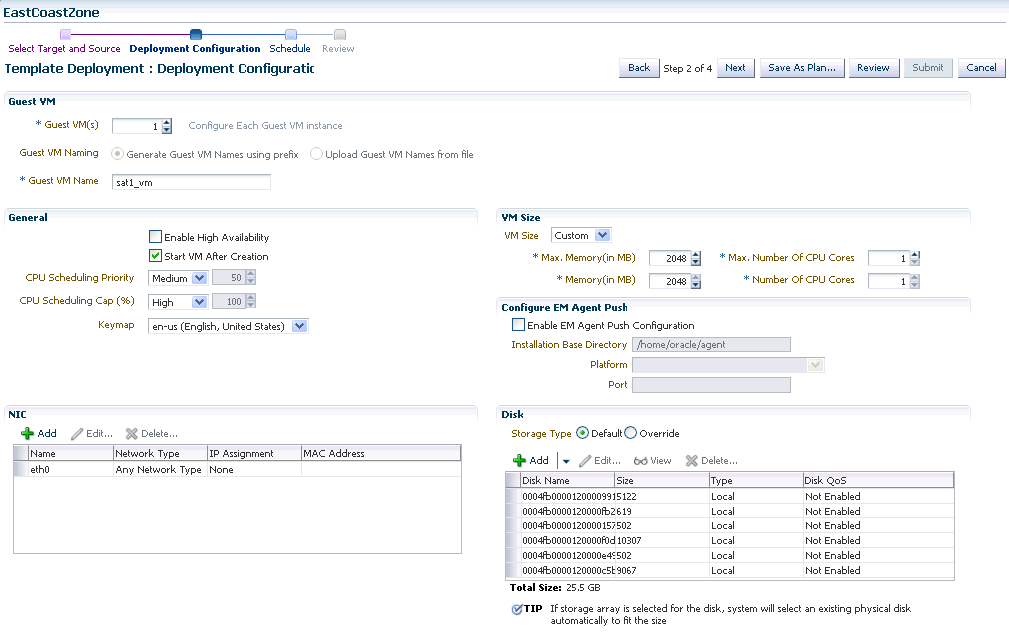Go to Select Target and Source step
The width and height of the screenshot is (1009, 643).
click(x=64, y=49)
